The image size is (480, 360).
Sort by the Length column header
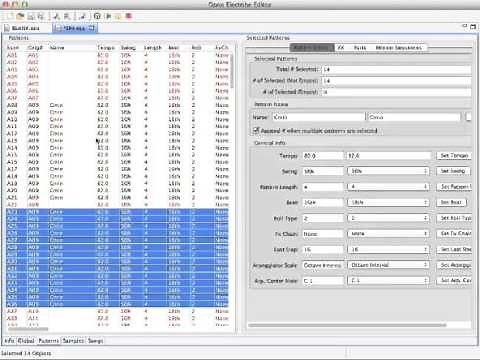click(152, 48)
